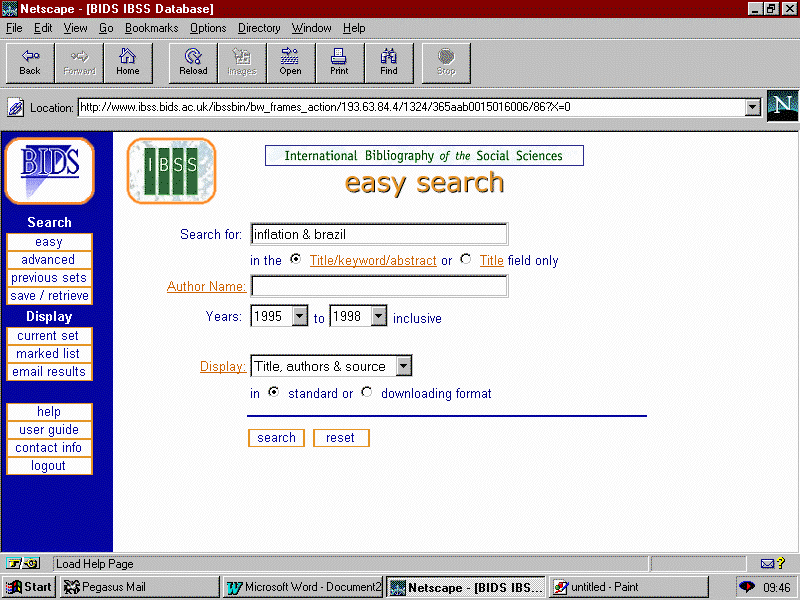The image size is (800, 600).
Task: Click the Find binoculars button
Action: click(389, 63)
